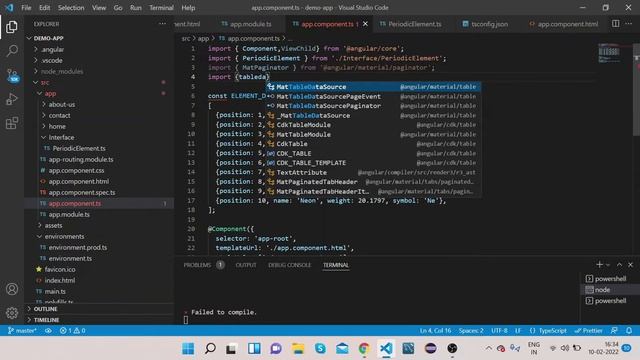Select CdkTableModule suggestion

(x=373, y=125)
